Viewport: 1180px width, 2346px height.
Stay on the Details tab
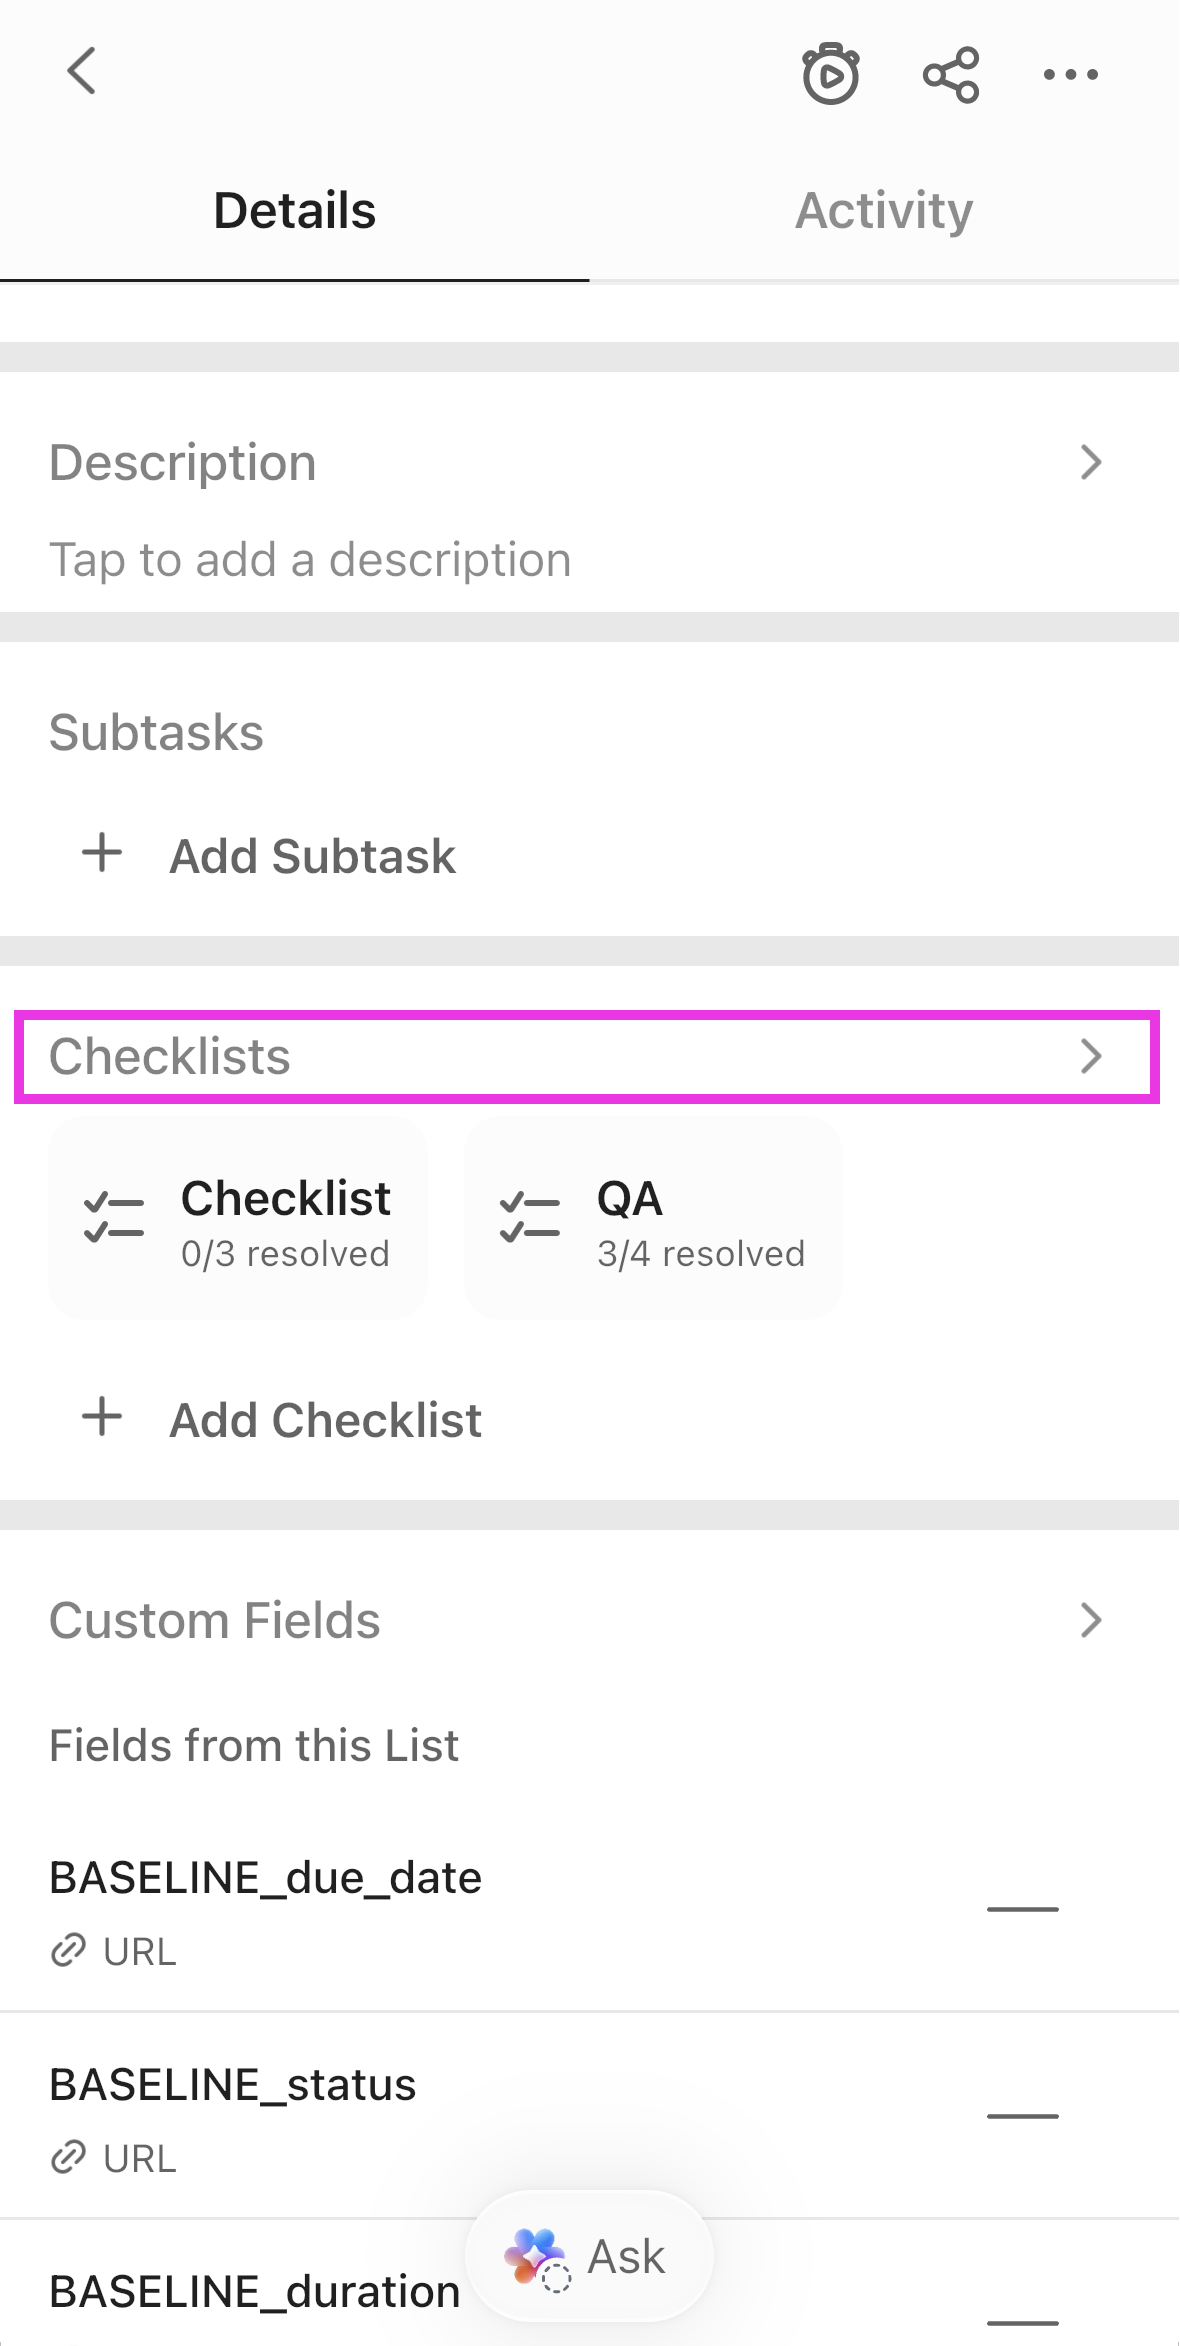[x=294, y=210]
